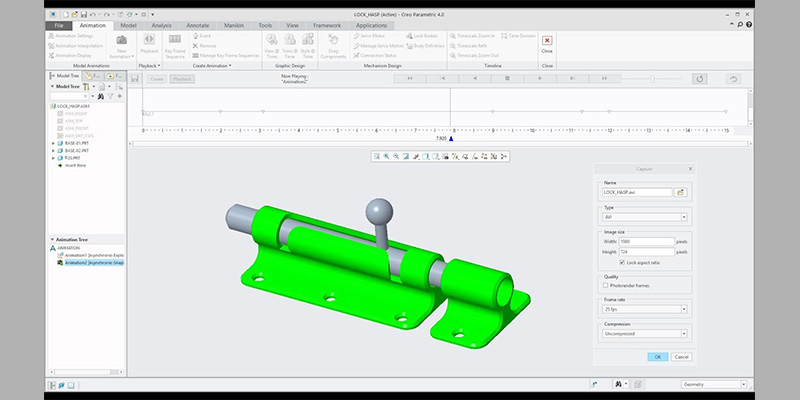Viewport: 800px width, 400px height.
Task: Open the Playback group dropdown
Action: [x=149, y=66]
